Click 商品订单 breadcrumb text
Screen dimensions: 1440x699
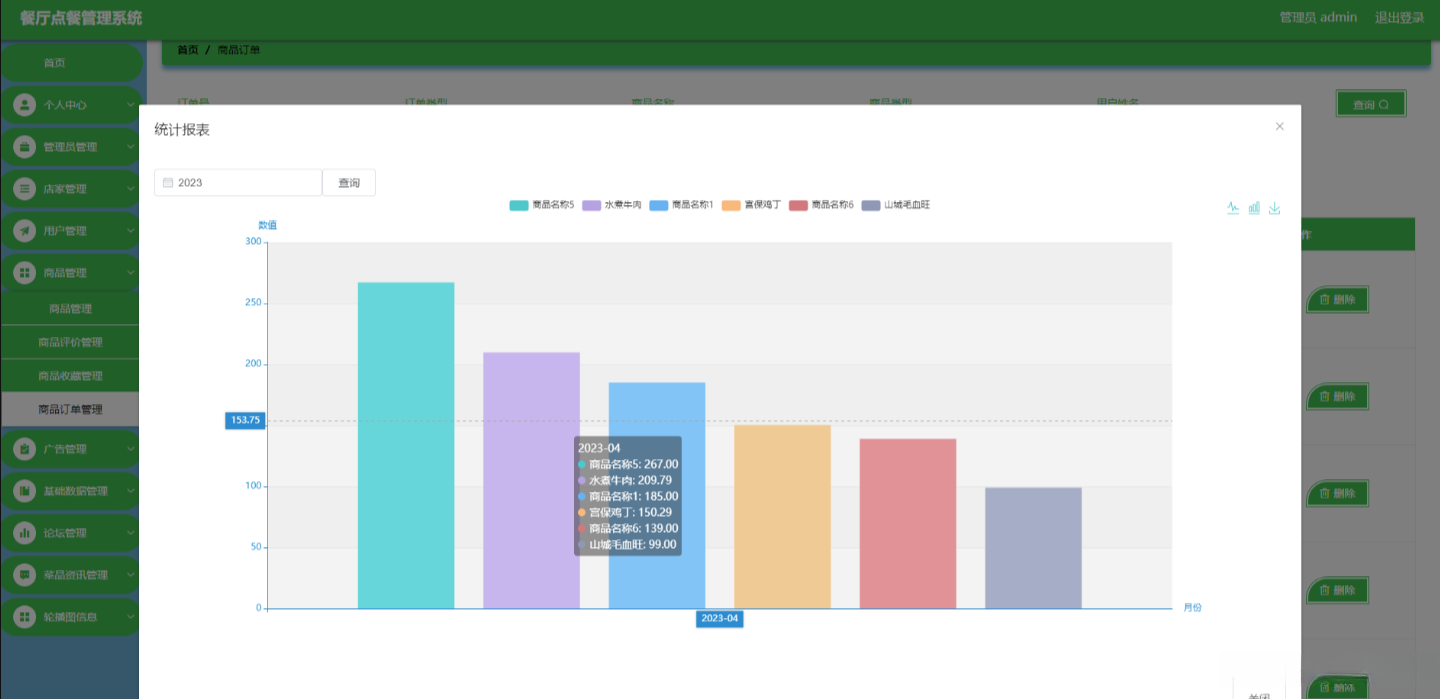point(239,50)
